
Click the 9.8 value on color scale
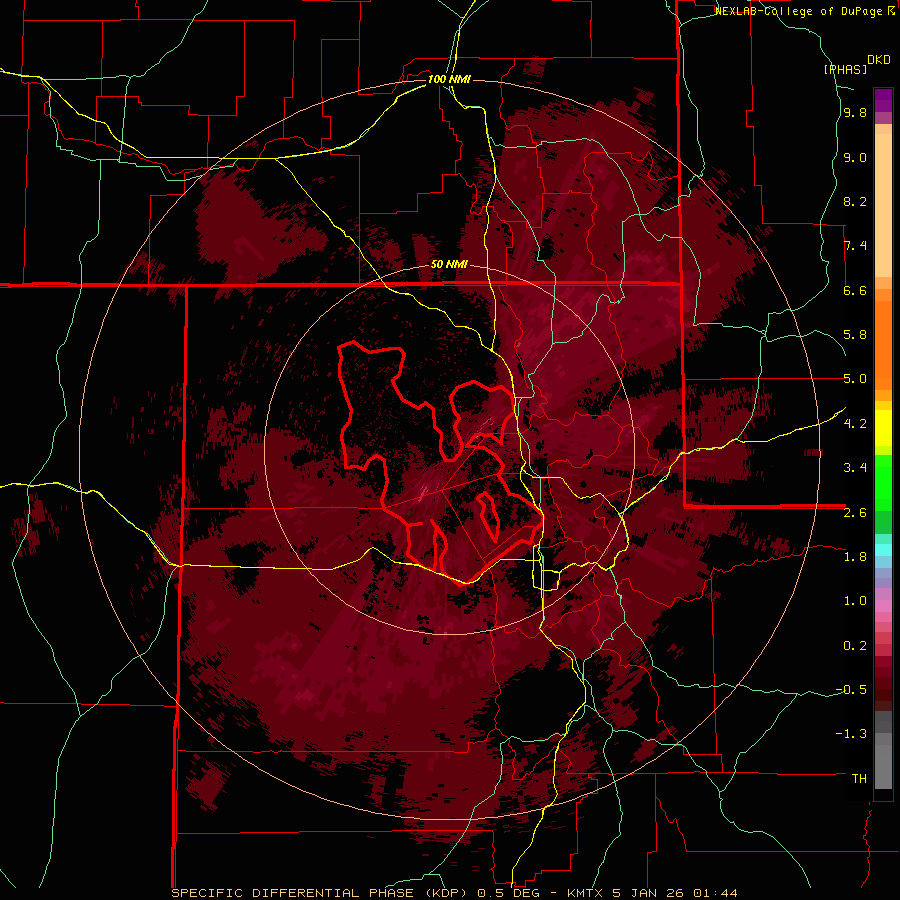pyautogui.click(x=855, y=113)
